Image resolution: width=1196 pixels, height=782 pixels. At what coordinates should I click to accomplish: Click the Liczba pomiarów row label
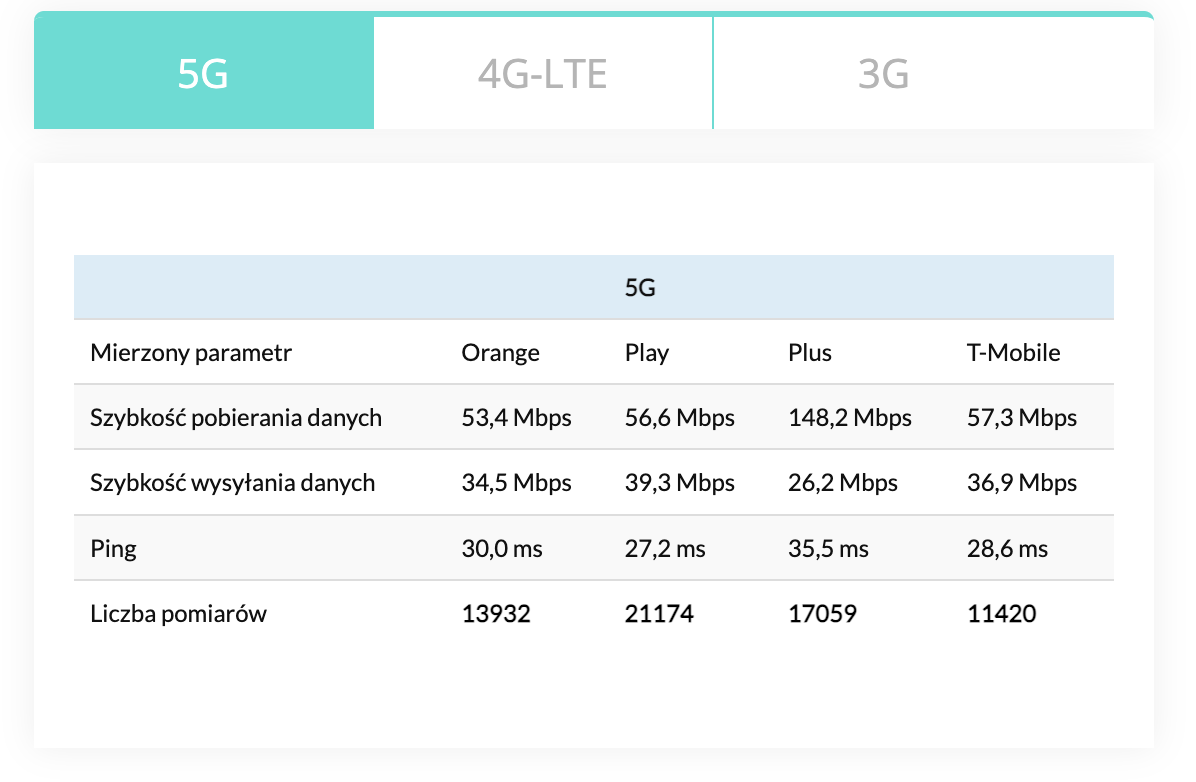pos(178,614)
